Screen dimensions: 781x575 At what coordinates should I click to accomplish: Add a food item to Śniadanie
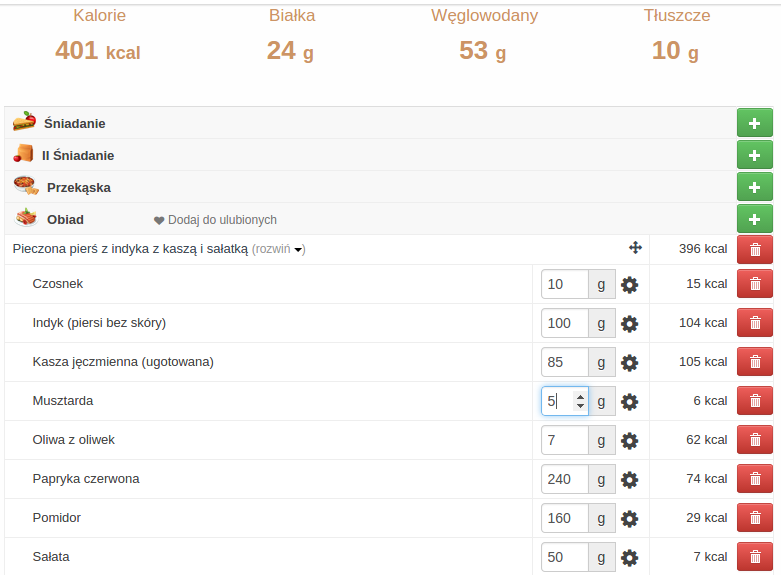coord(754,123)
